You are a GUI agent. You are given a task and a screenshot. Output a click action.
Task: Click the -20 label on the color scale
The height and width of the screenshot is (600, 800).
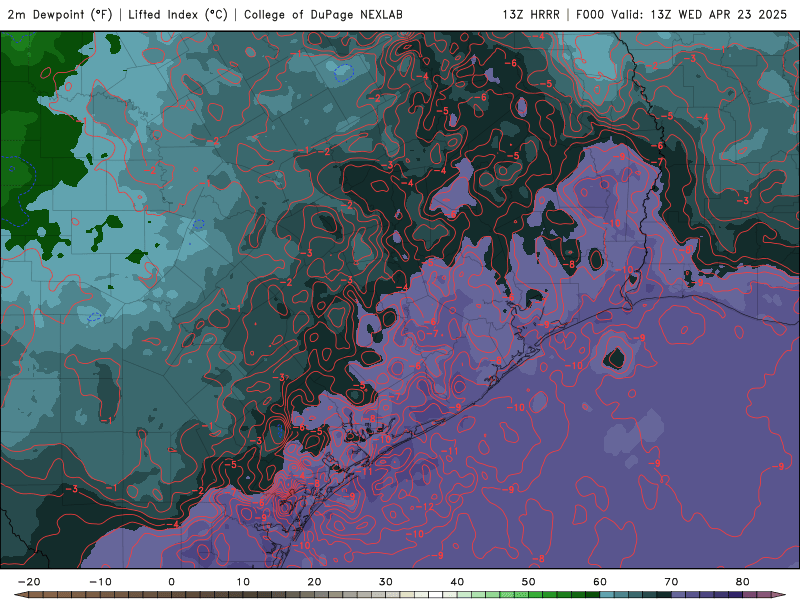pyautogui.click(x=29, y=582)
